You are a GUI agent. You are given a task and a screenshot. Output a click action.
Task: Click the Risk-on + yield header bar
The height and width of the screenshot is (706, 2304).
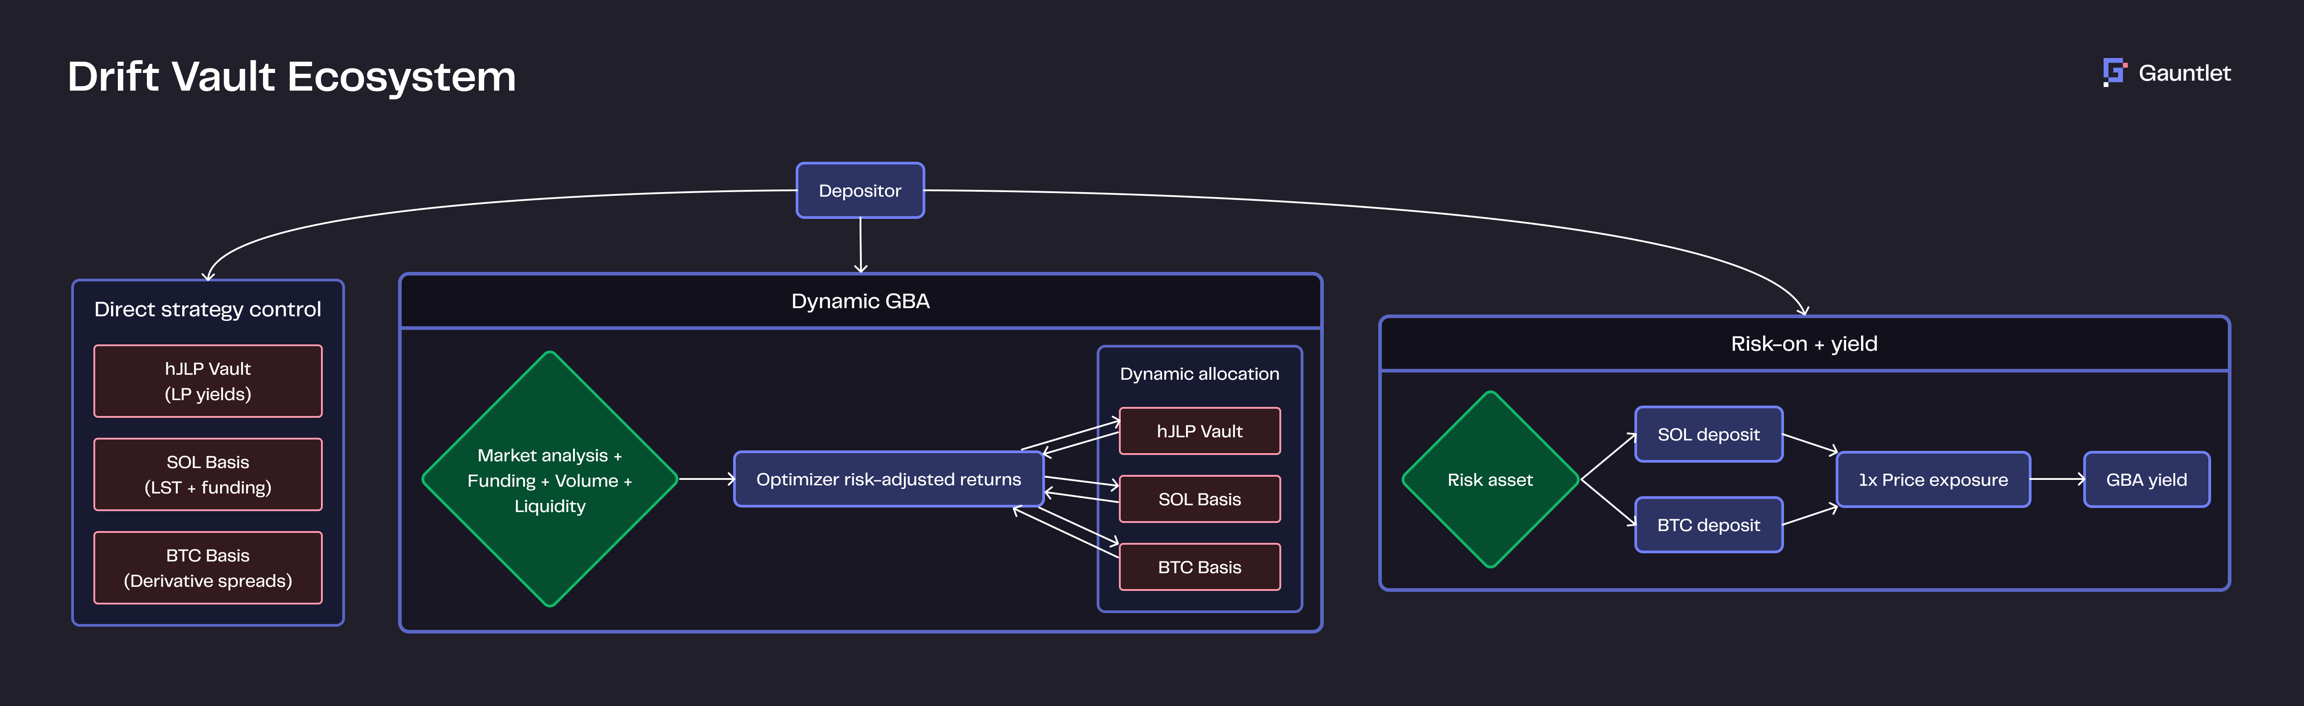1804,344
